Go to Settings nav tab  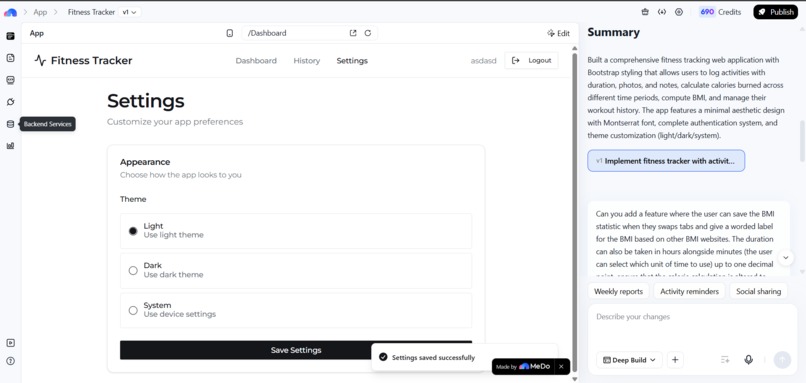pos(352,61)
